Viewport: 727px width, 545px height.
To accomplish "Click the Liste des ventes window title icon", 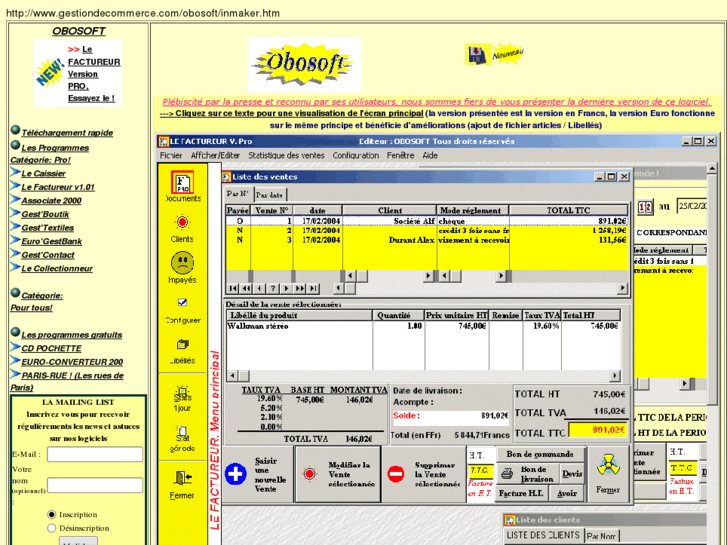I will (x=226, y=177).
